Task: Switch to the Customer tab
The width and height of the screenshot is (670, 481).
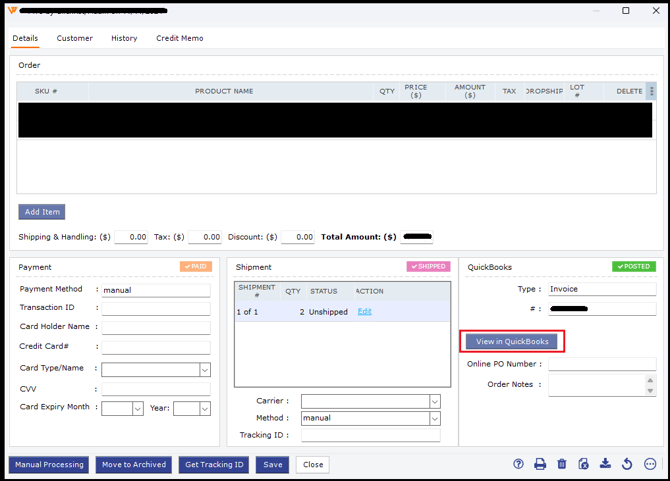Action: coord(74,38)
